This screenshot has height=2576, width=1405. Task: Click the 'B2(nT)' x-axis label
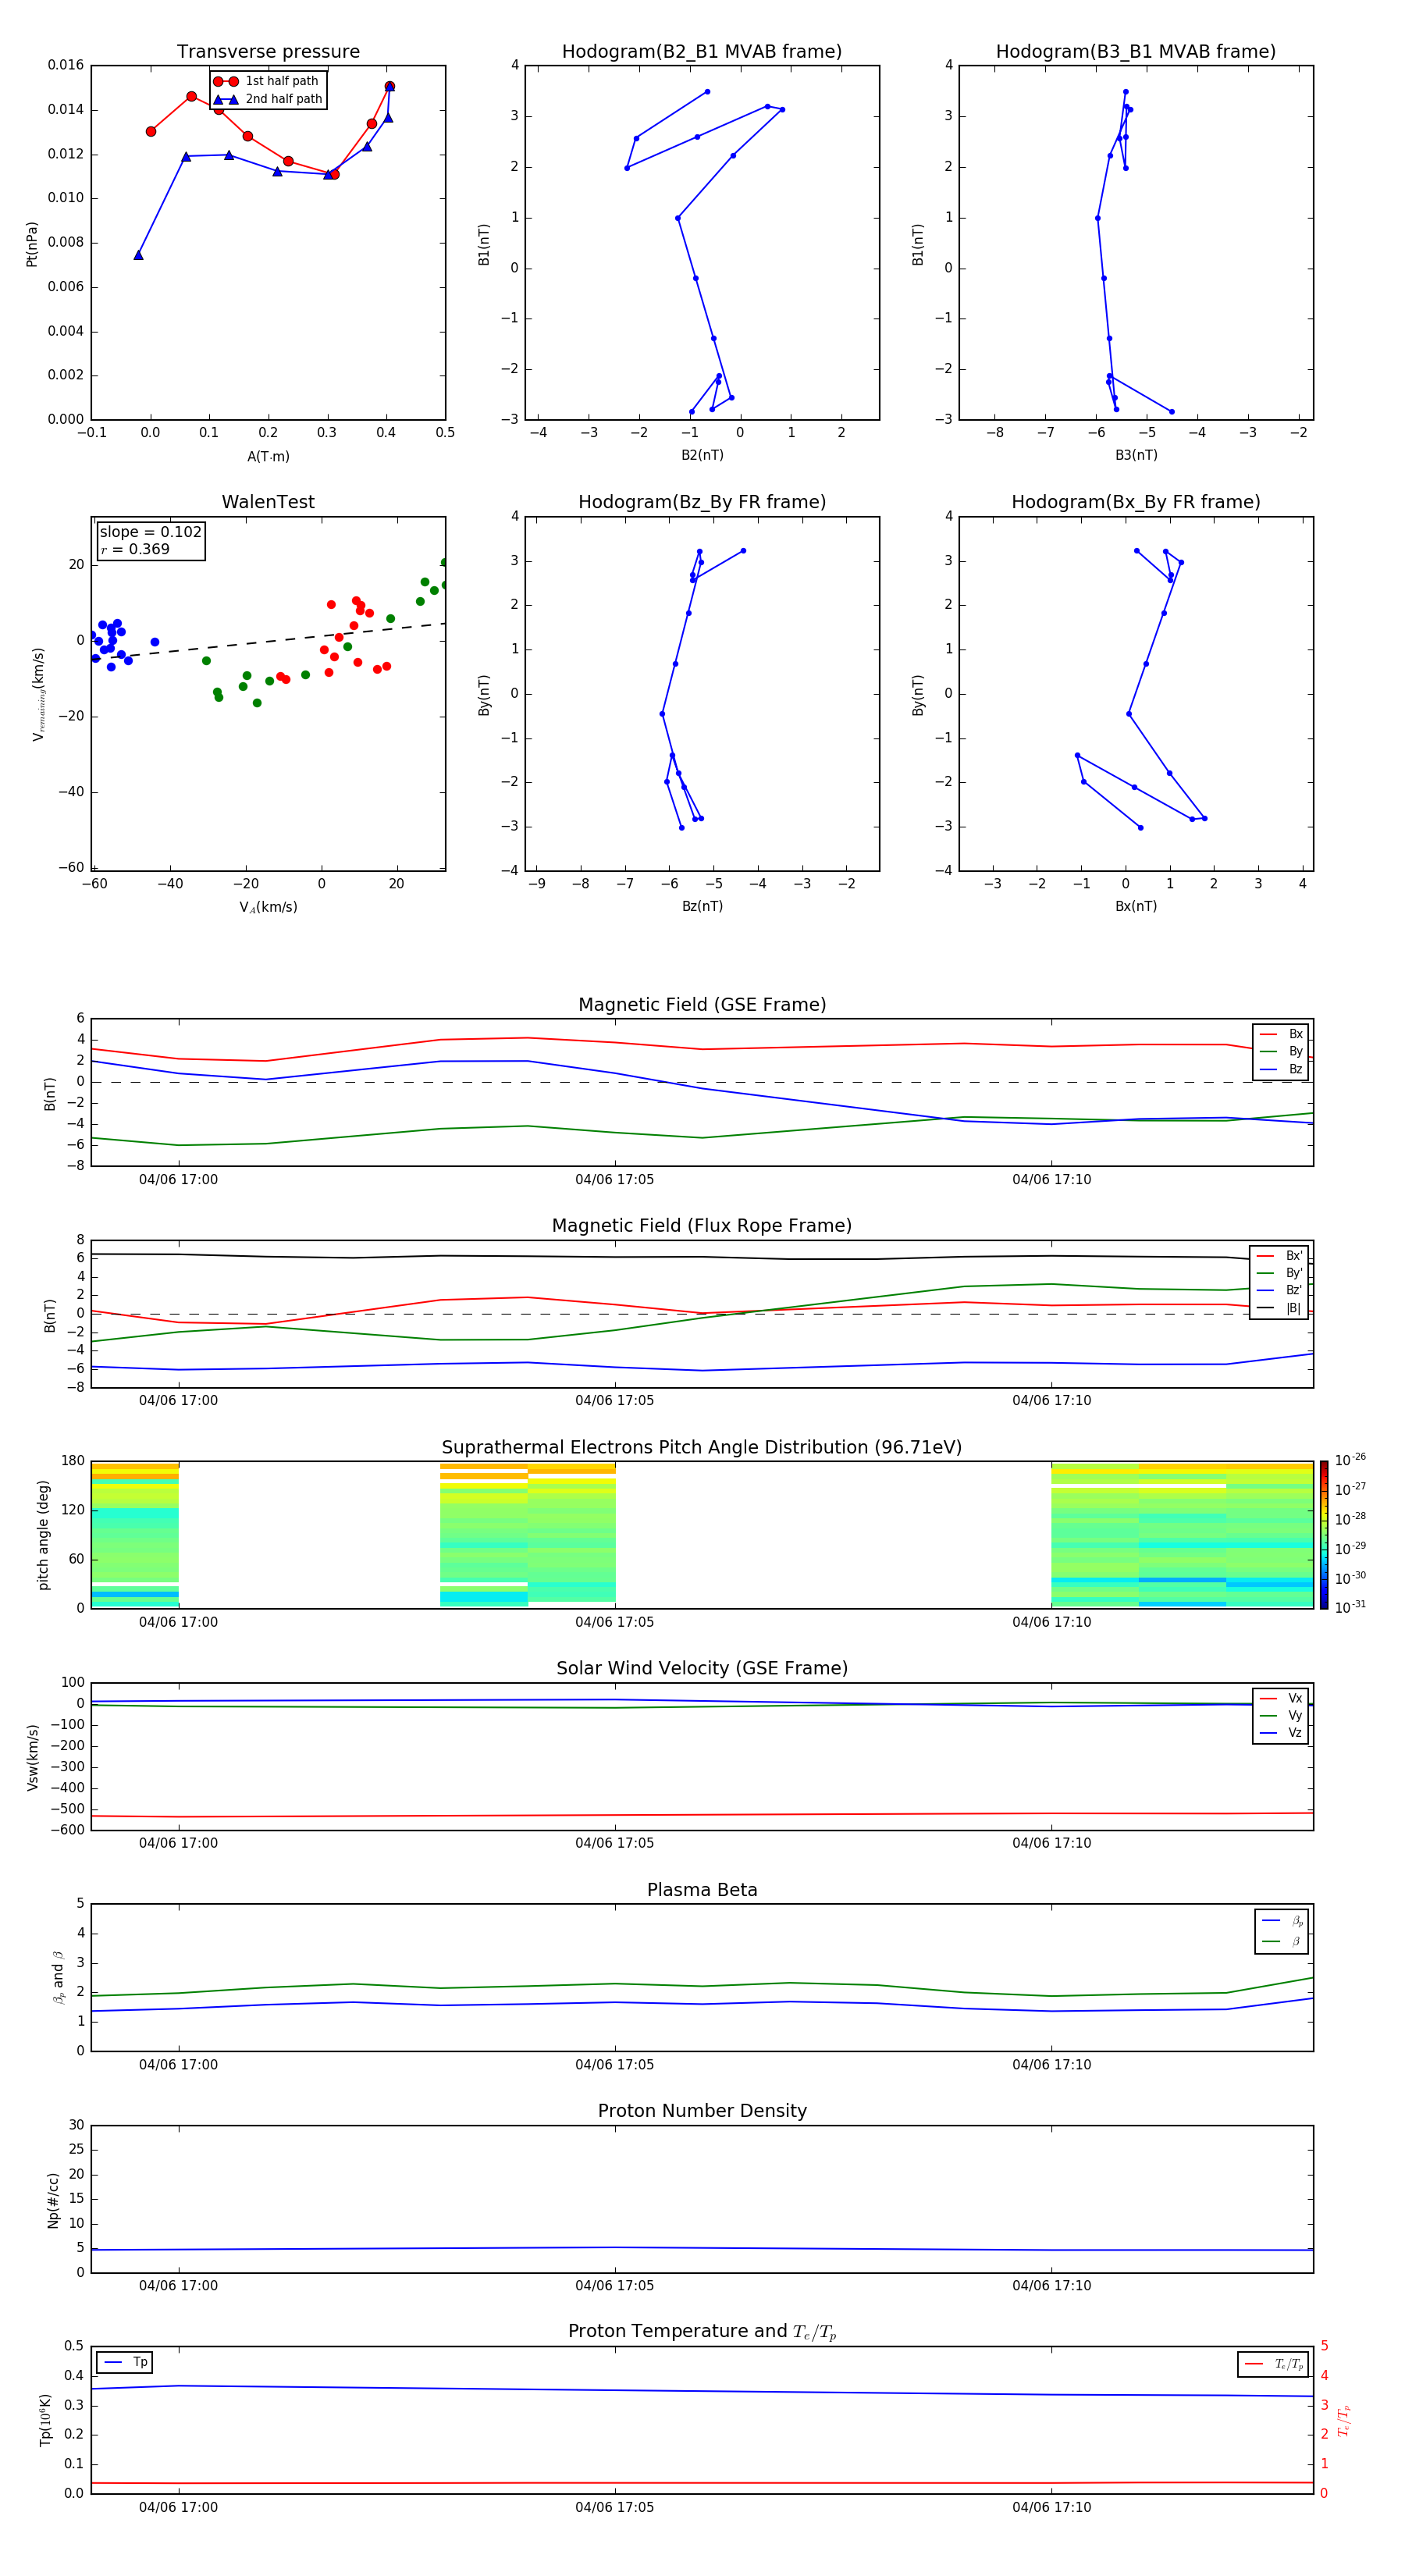tap(702, 455)
